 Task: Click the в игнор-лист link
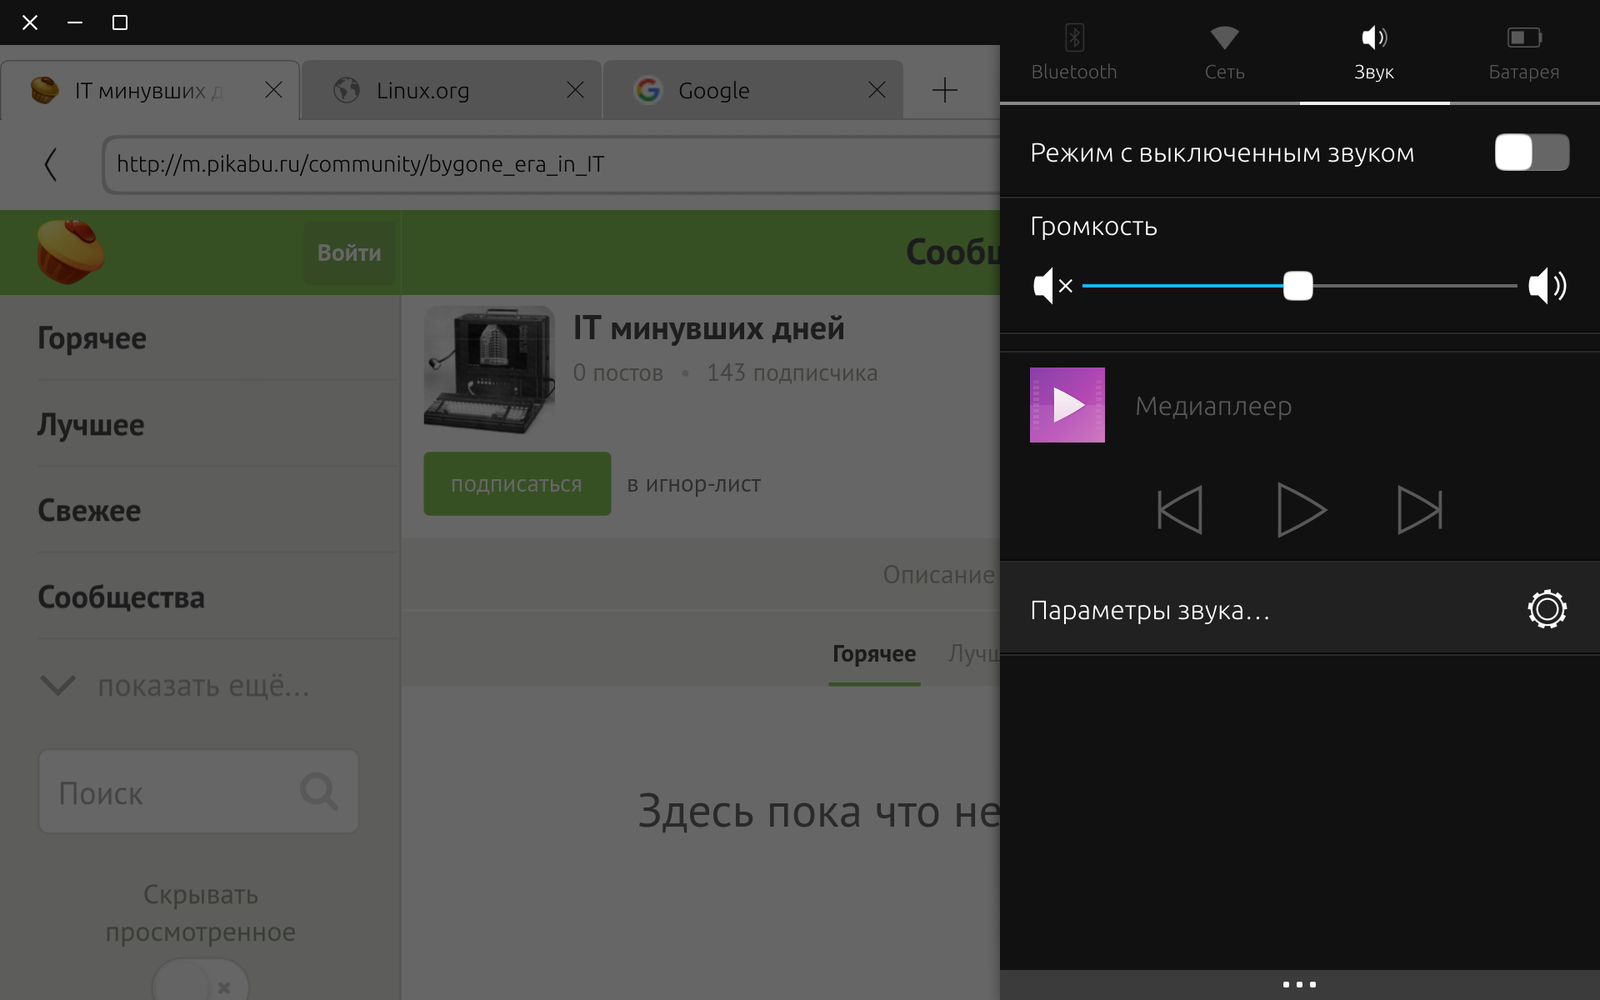pyautogui.click(x=694, y=484)
